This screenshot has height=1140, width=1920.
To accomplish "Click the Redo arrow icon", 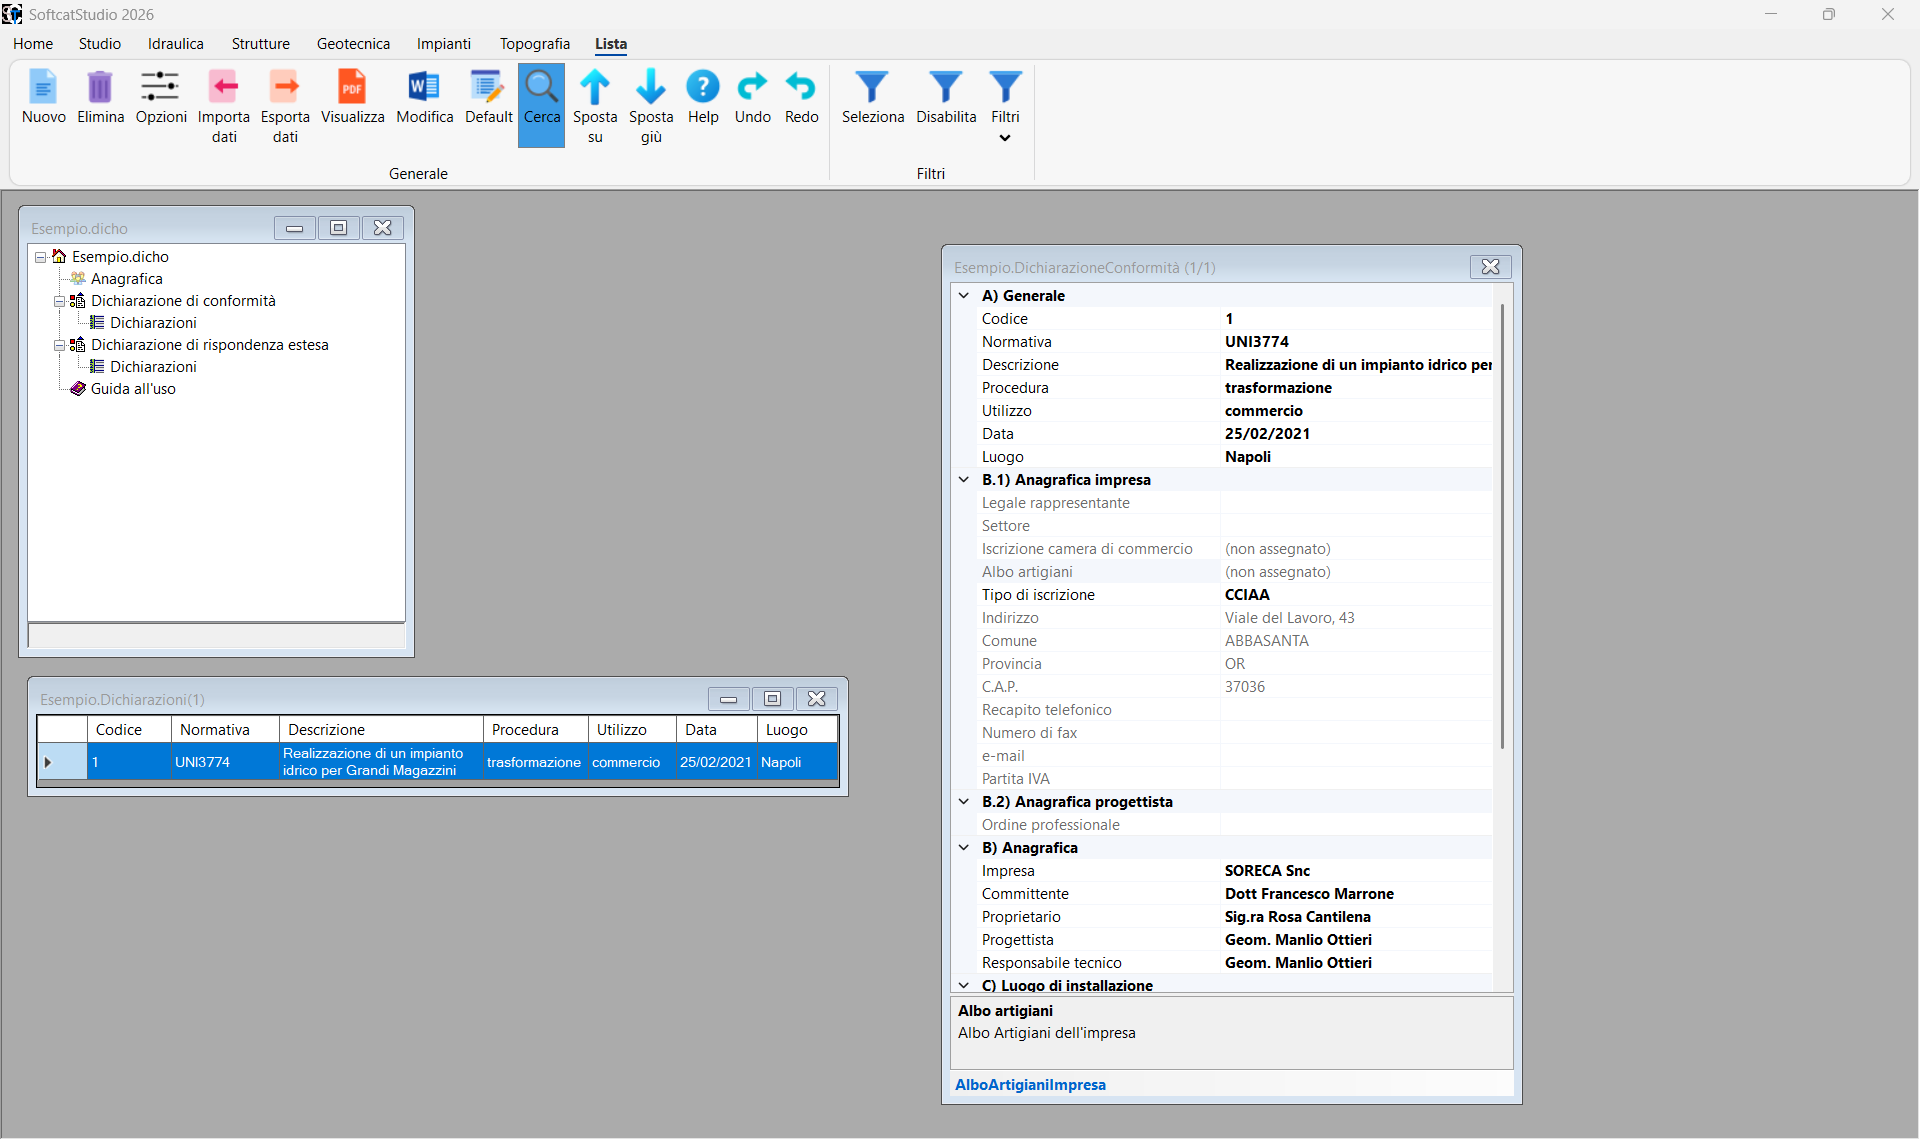I will point(801,87).
